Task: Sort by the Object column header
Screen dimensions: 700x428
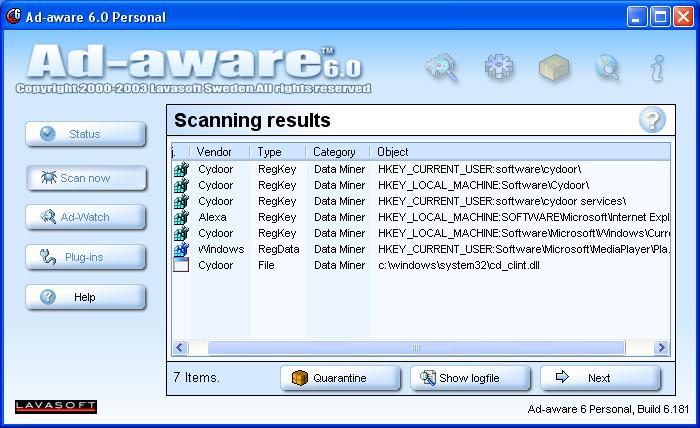Action: 520,152
